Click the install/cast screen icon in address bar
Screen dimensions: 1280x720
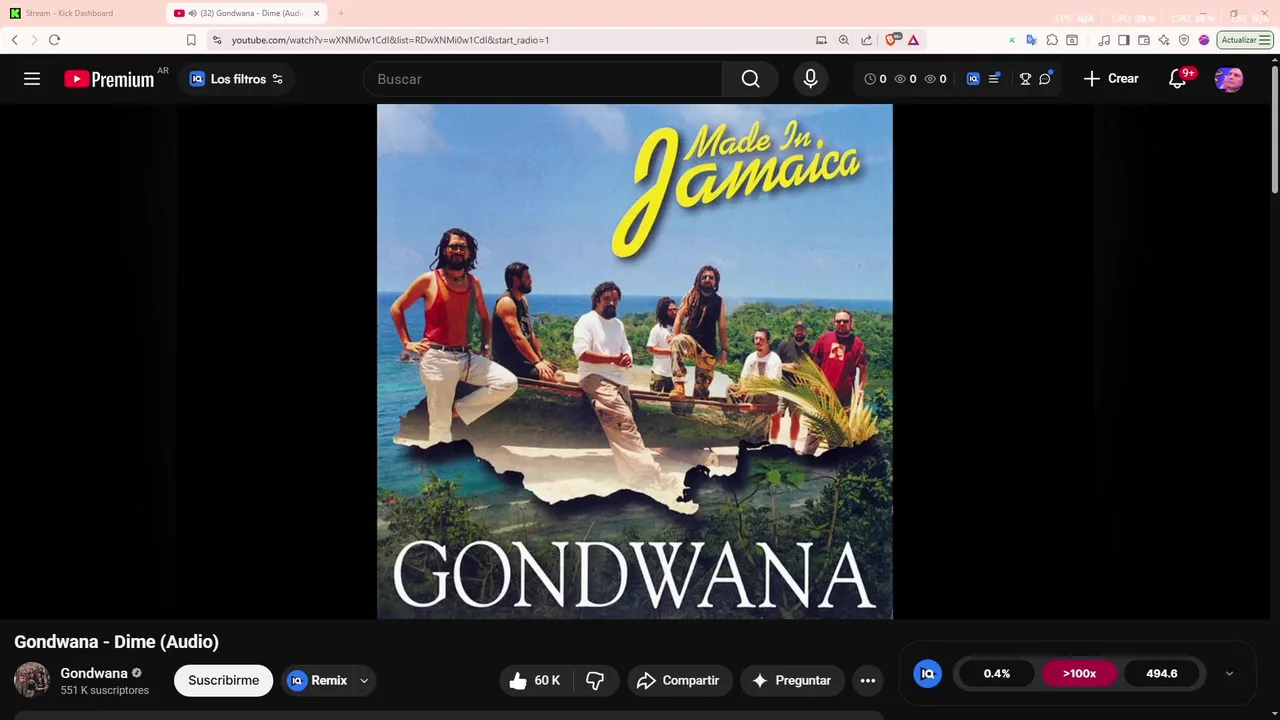(x=821, y=40)
